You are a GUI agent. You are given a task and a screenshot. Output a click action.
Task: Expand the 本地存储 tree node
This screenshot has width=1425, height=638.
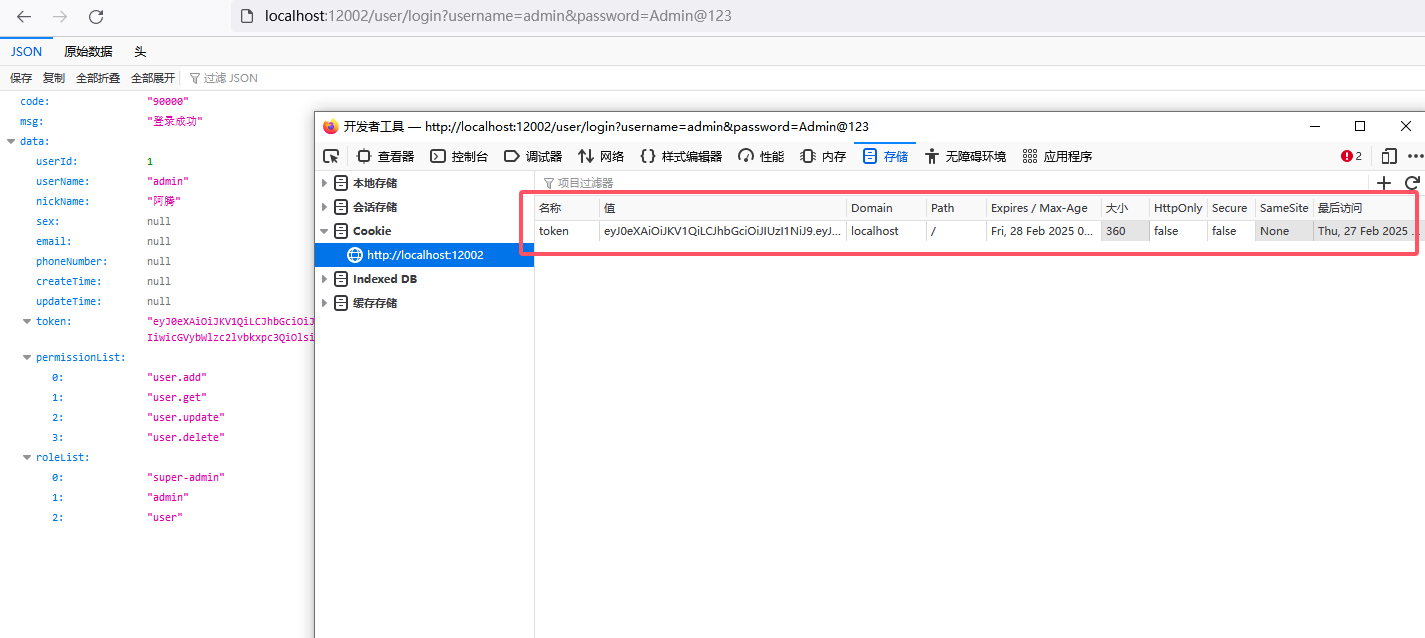click(324, 183)
